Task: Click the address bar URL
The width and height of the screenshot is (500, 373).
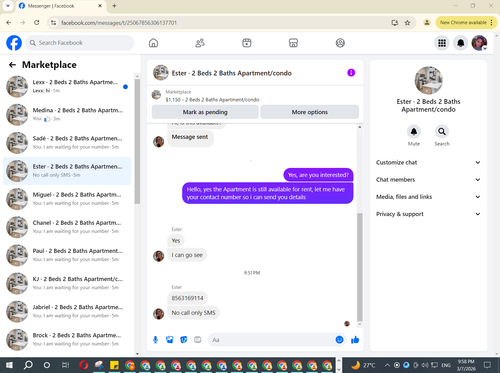Action: (x=119, y=23)
